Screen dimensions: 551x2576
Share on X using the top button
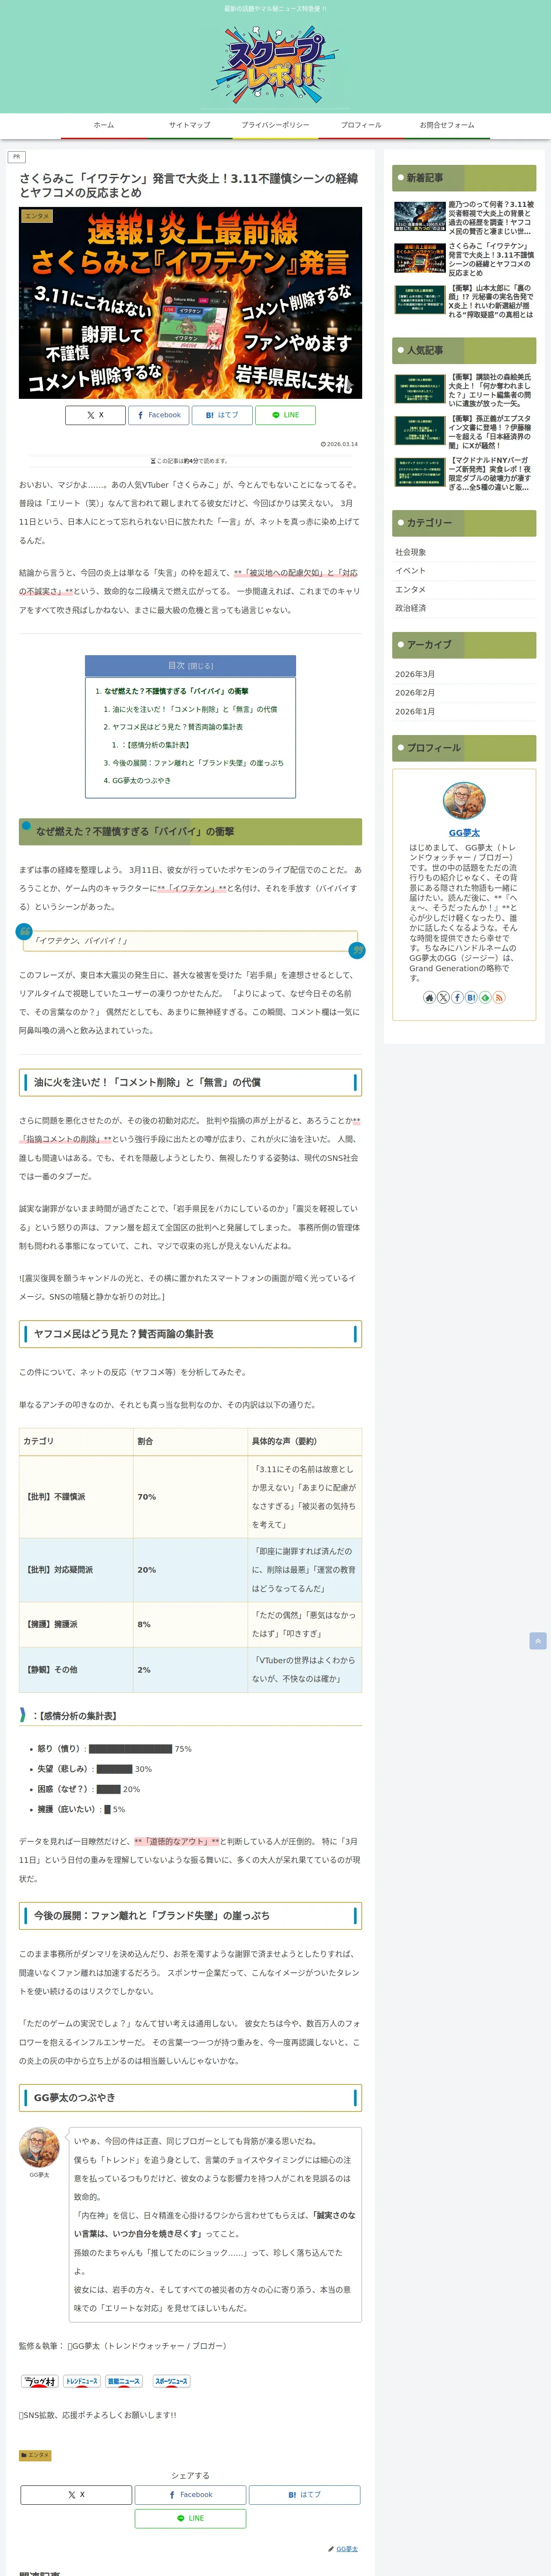click(95, 415)
